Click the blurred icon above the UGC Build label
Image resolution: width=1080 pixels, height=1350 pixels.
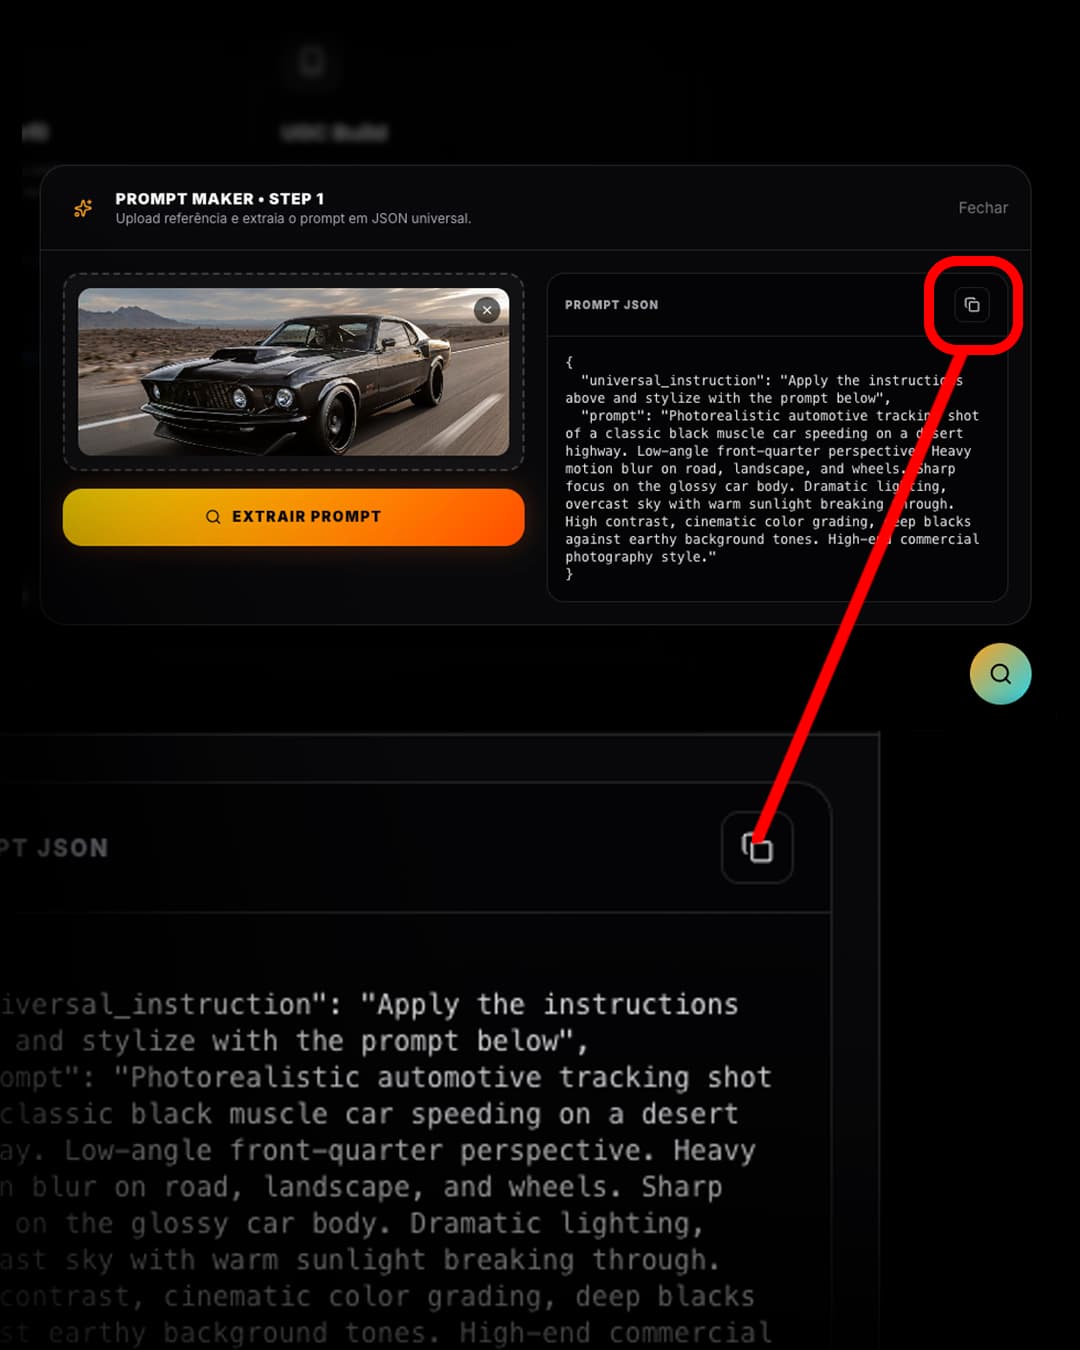312,62
